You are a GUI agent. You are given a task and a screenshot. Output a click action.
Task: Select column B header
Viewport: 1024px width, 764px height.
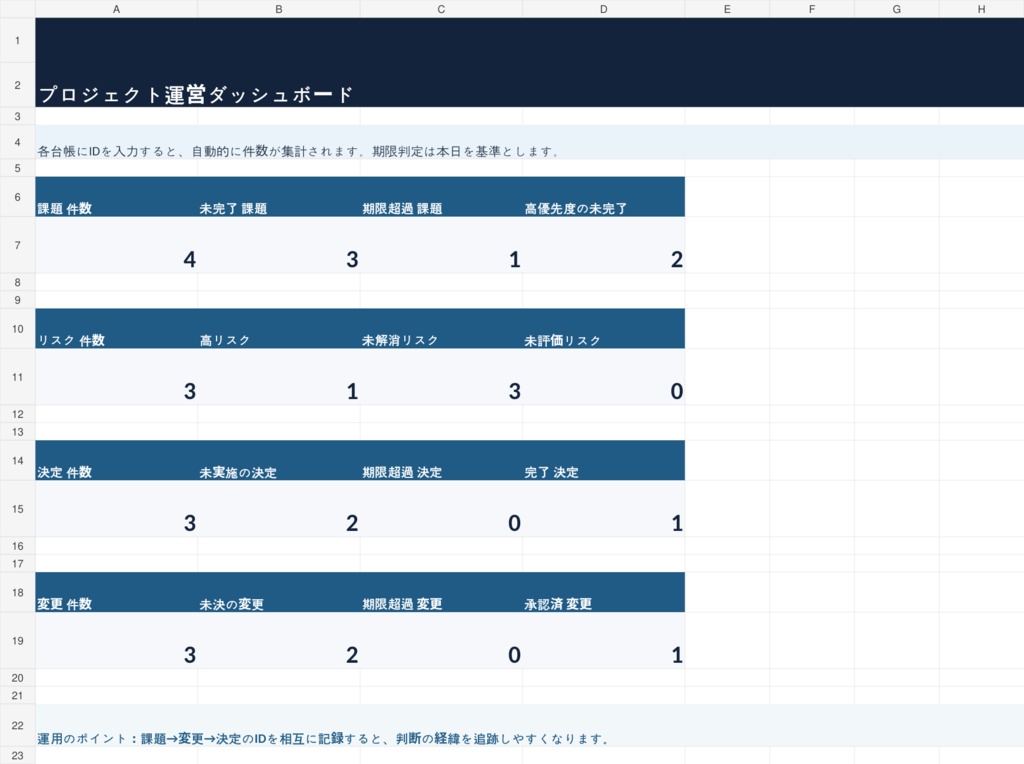point(279,9)
